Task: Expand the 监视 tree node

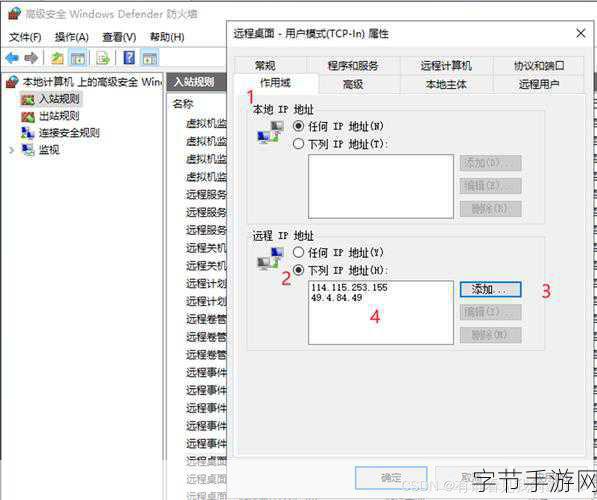Action: (11, 150)
